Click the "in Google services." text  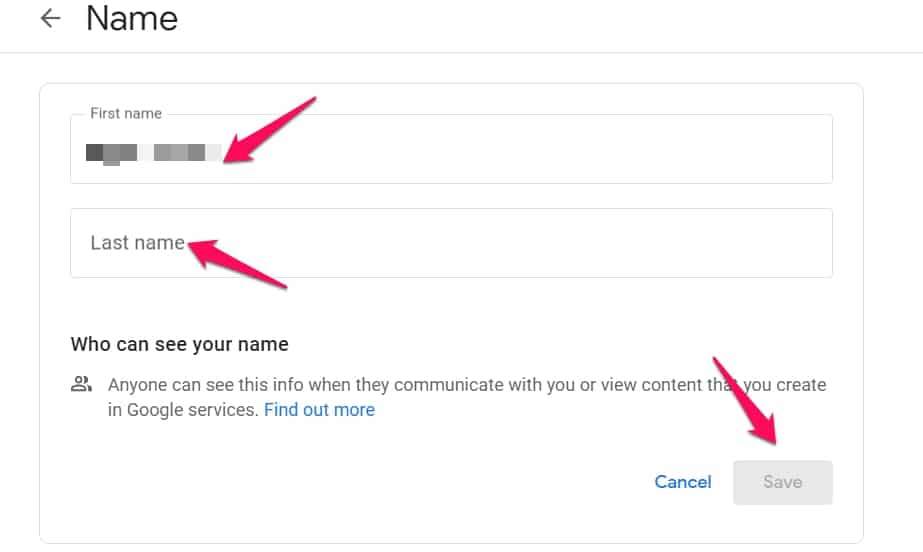coord(183,410)
